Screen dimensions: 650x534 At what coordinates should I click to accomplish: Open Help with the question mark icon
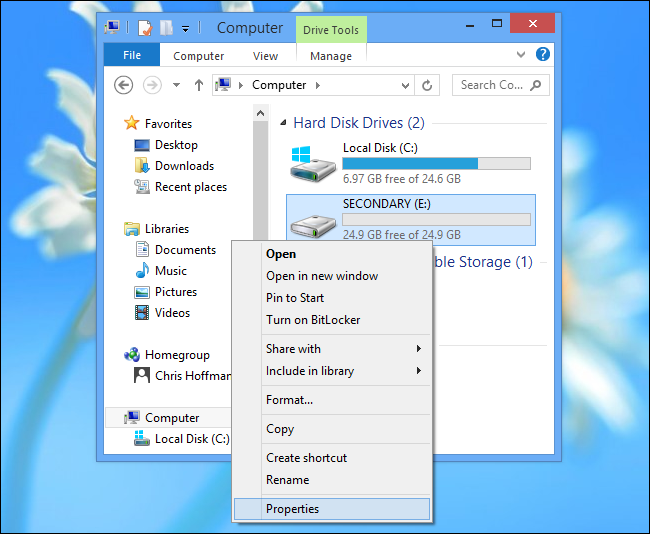(543, 54)
